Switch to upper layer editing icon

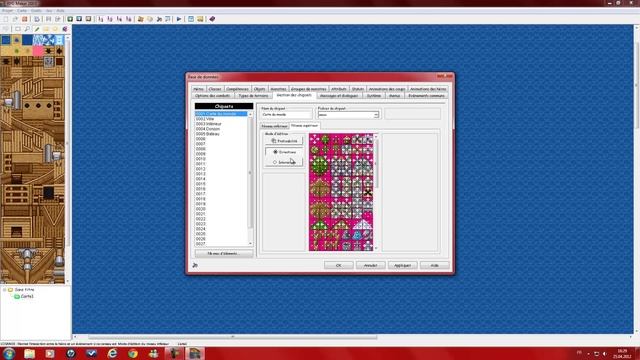(79, 19)
